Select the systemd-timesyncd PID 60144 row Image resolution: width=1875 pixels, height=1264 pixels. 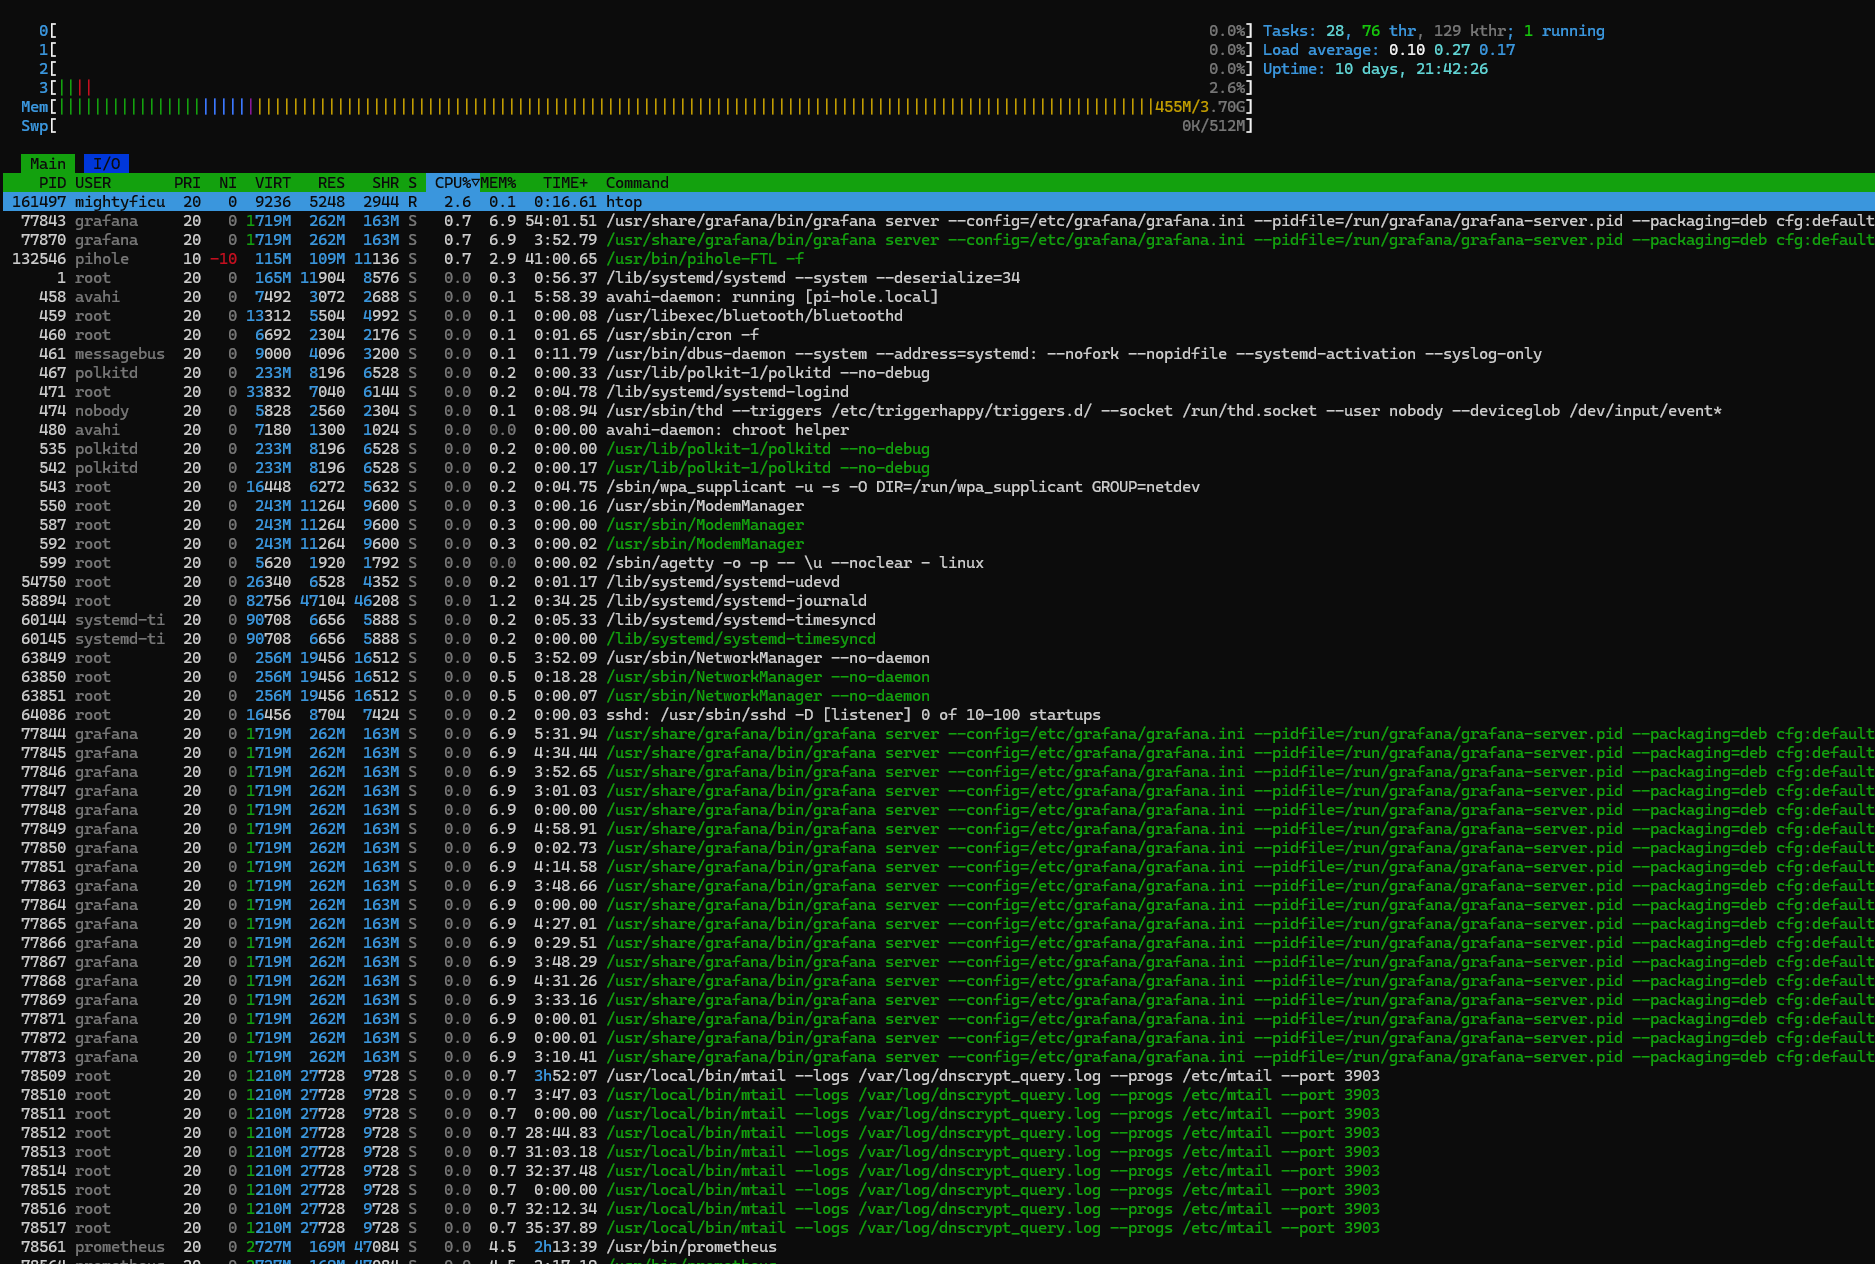(x=938, y=620)
